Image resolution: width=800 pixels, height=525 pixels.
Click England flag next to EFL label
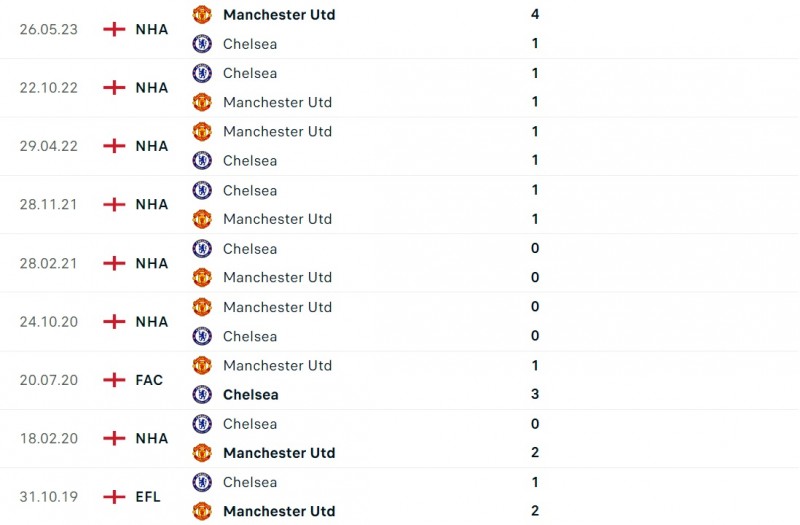[x=115, y=496]
